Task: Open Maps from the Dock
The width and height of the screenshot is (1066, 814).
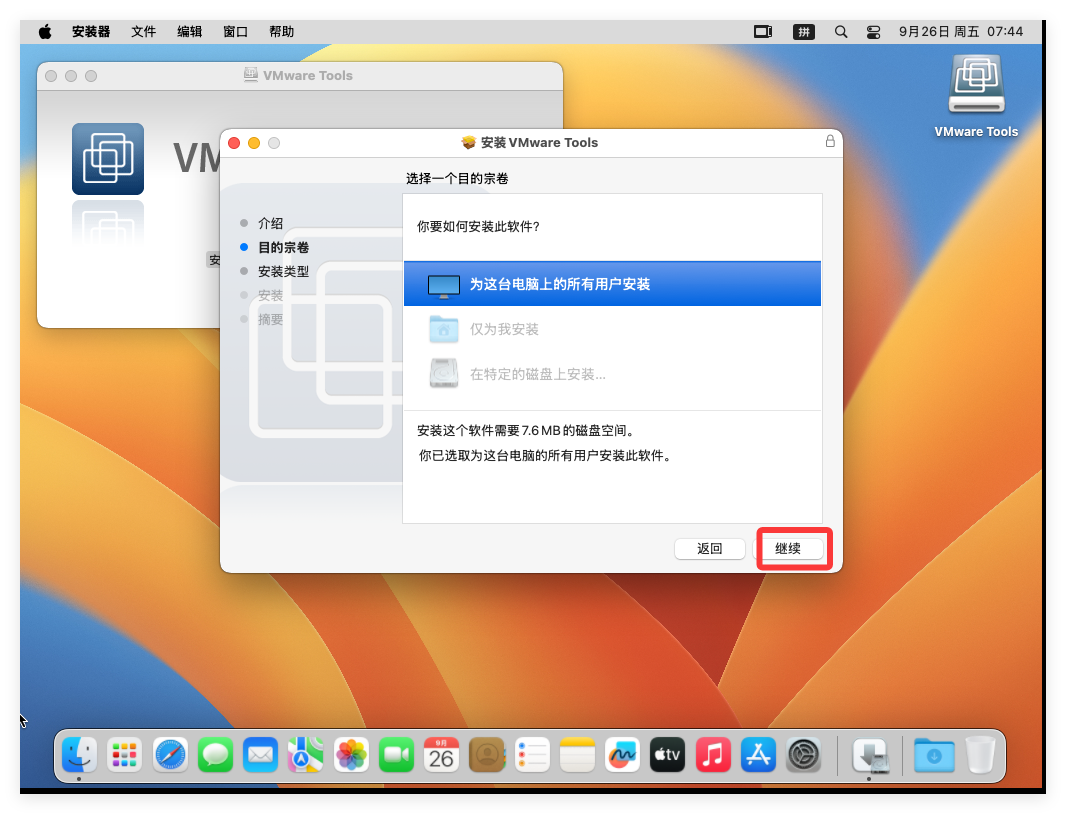Action: (x=306, y=755)
